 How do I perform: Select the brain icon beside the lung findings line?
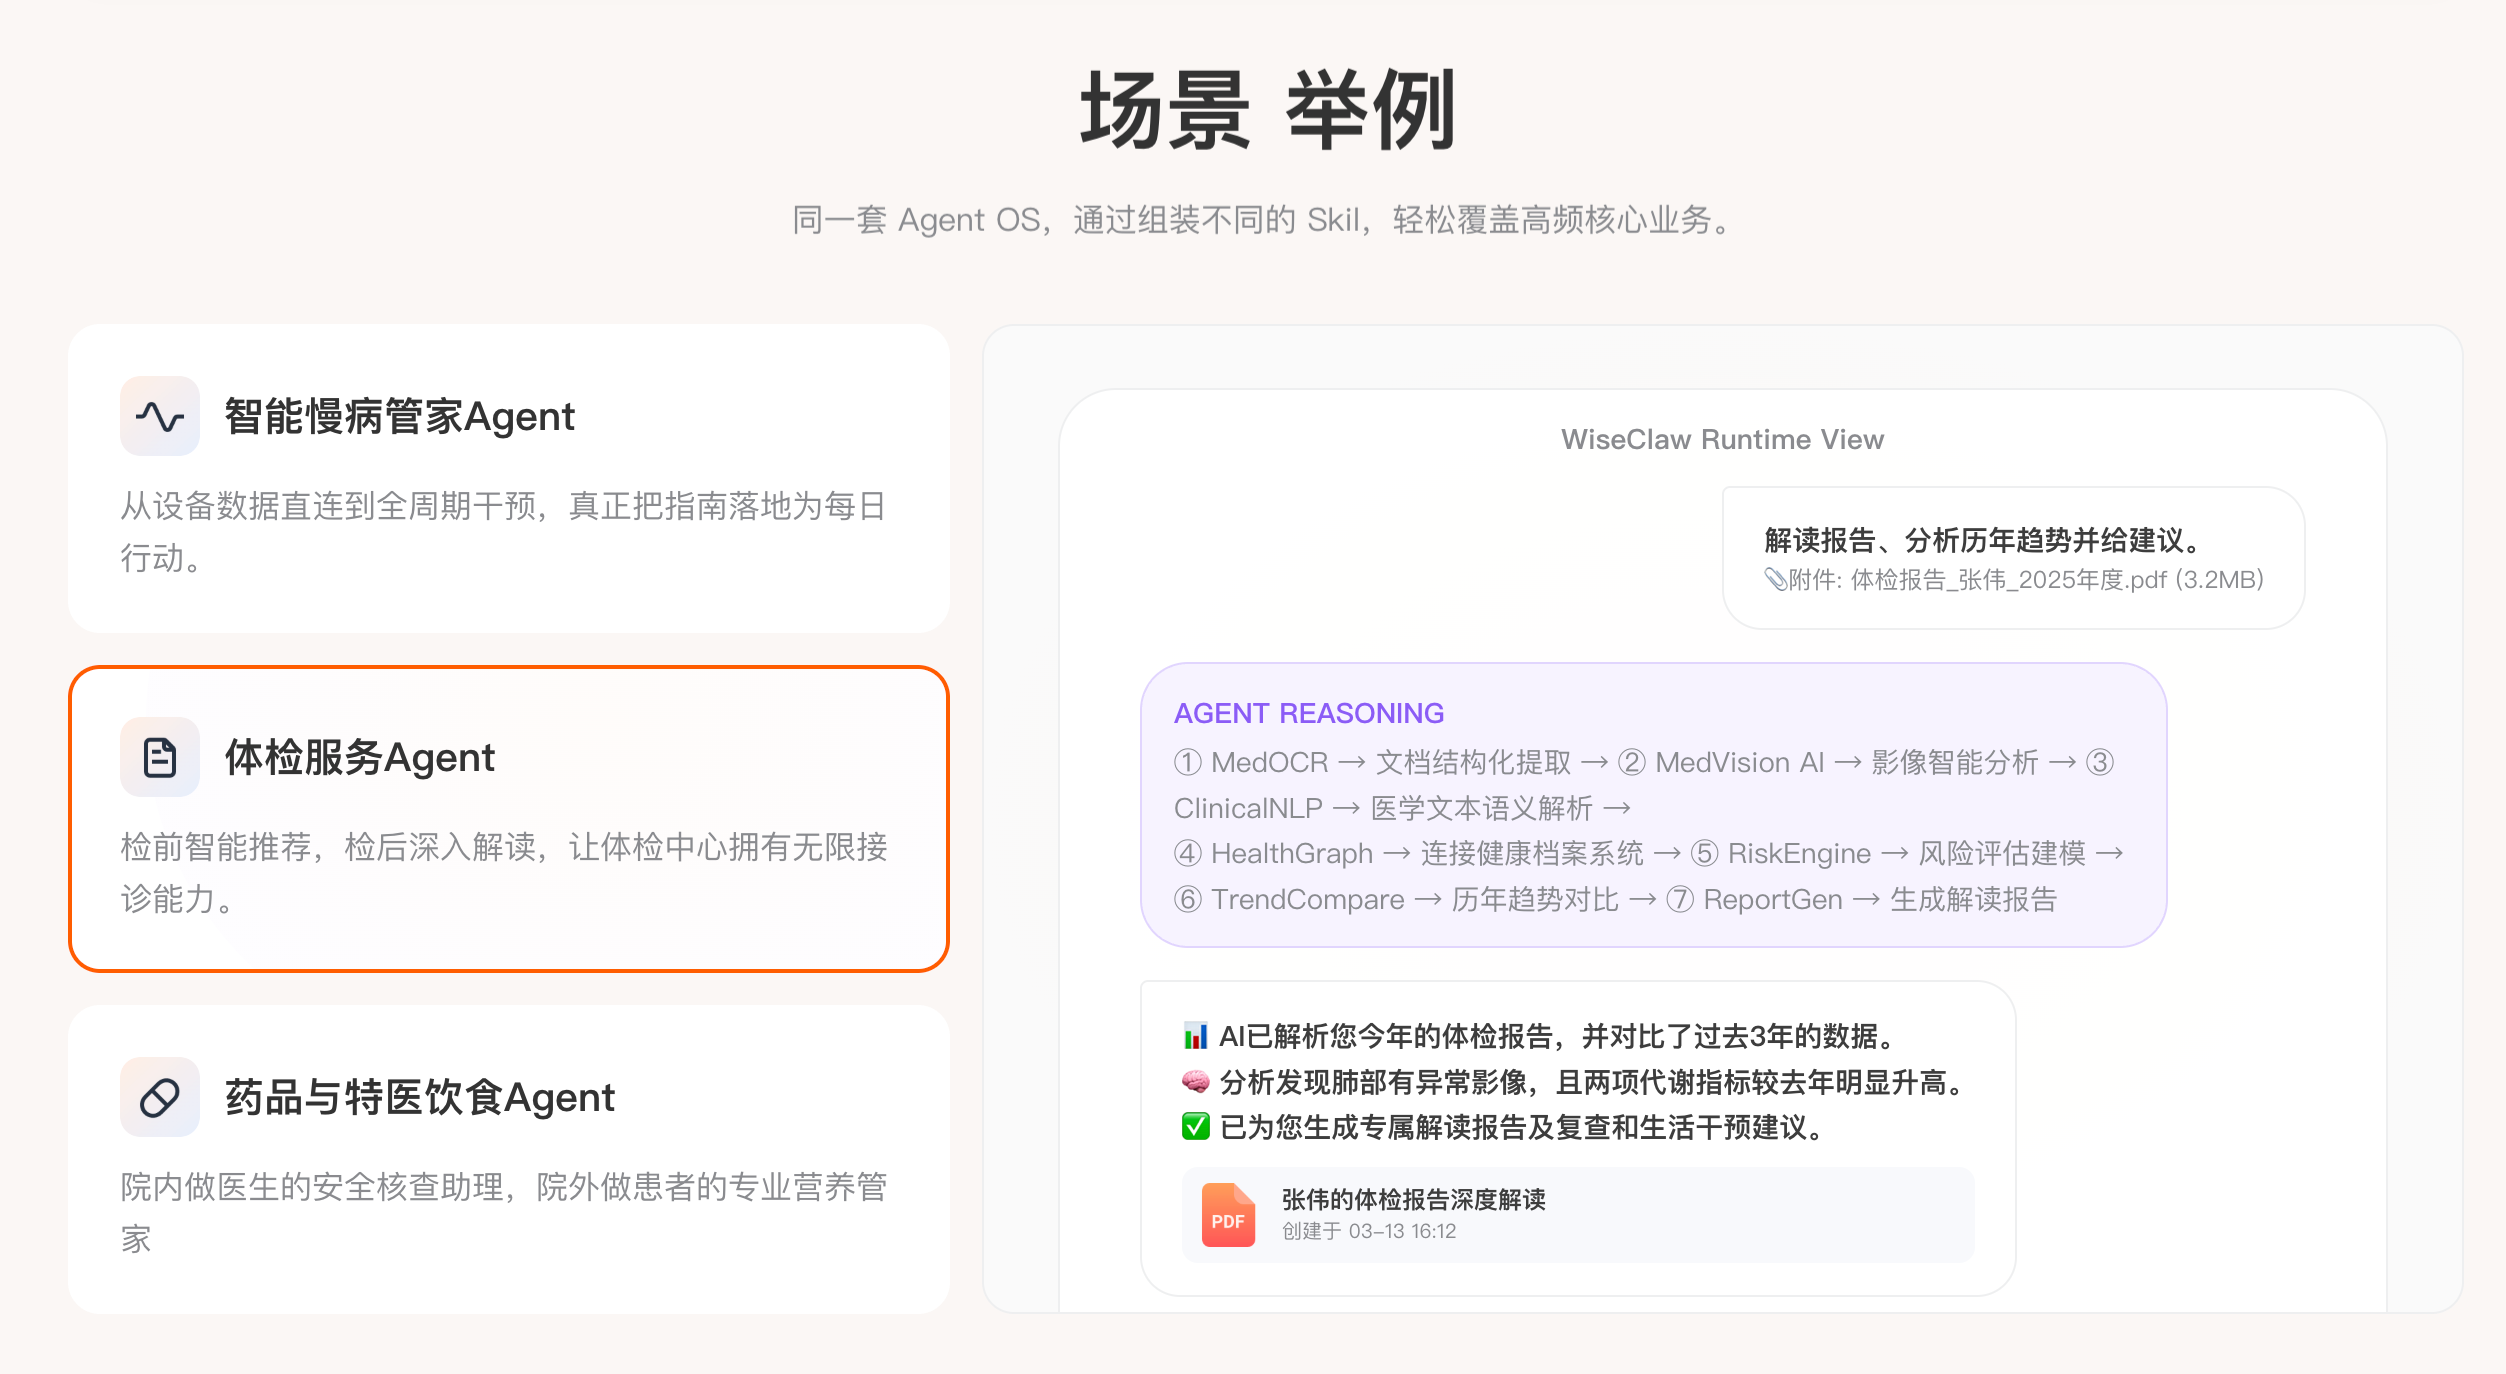[1194, 1083]
